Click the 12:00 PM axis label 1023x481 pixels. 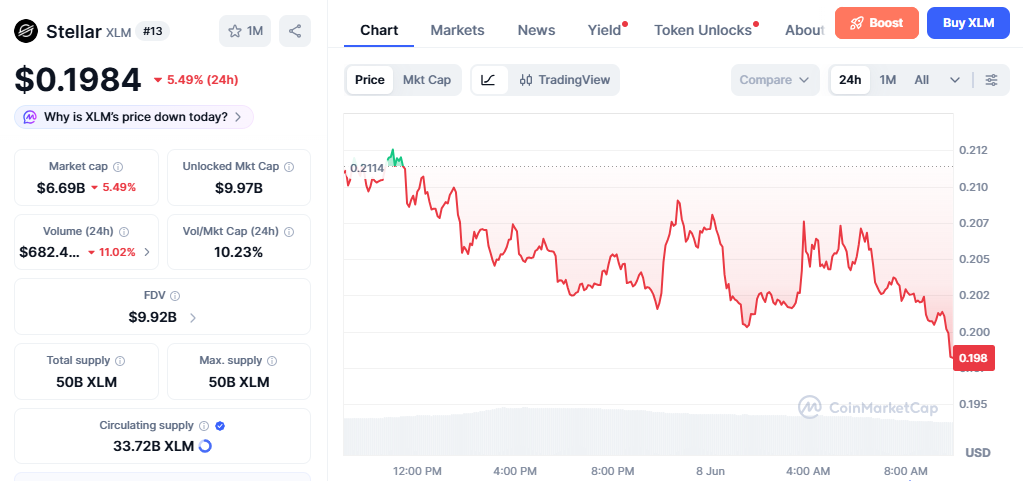click(417, 471)
